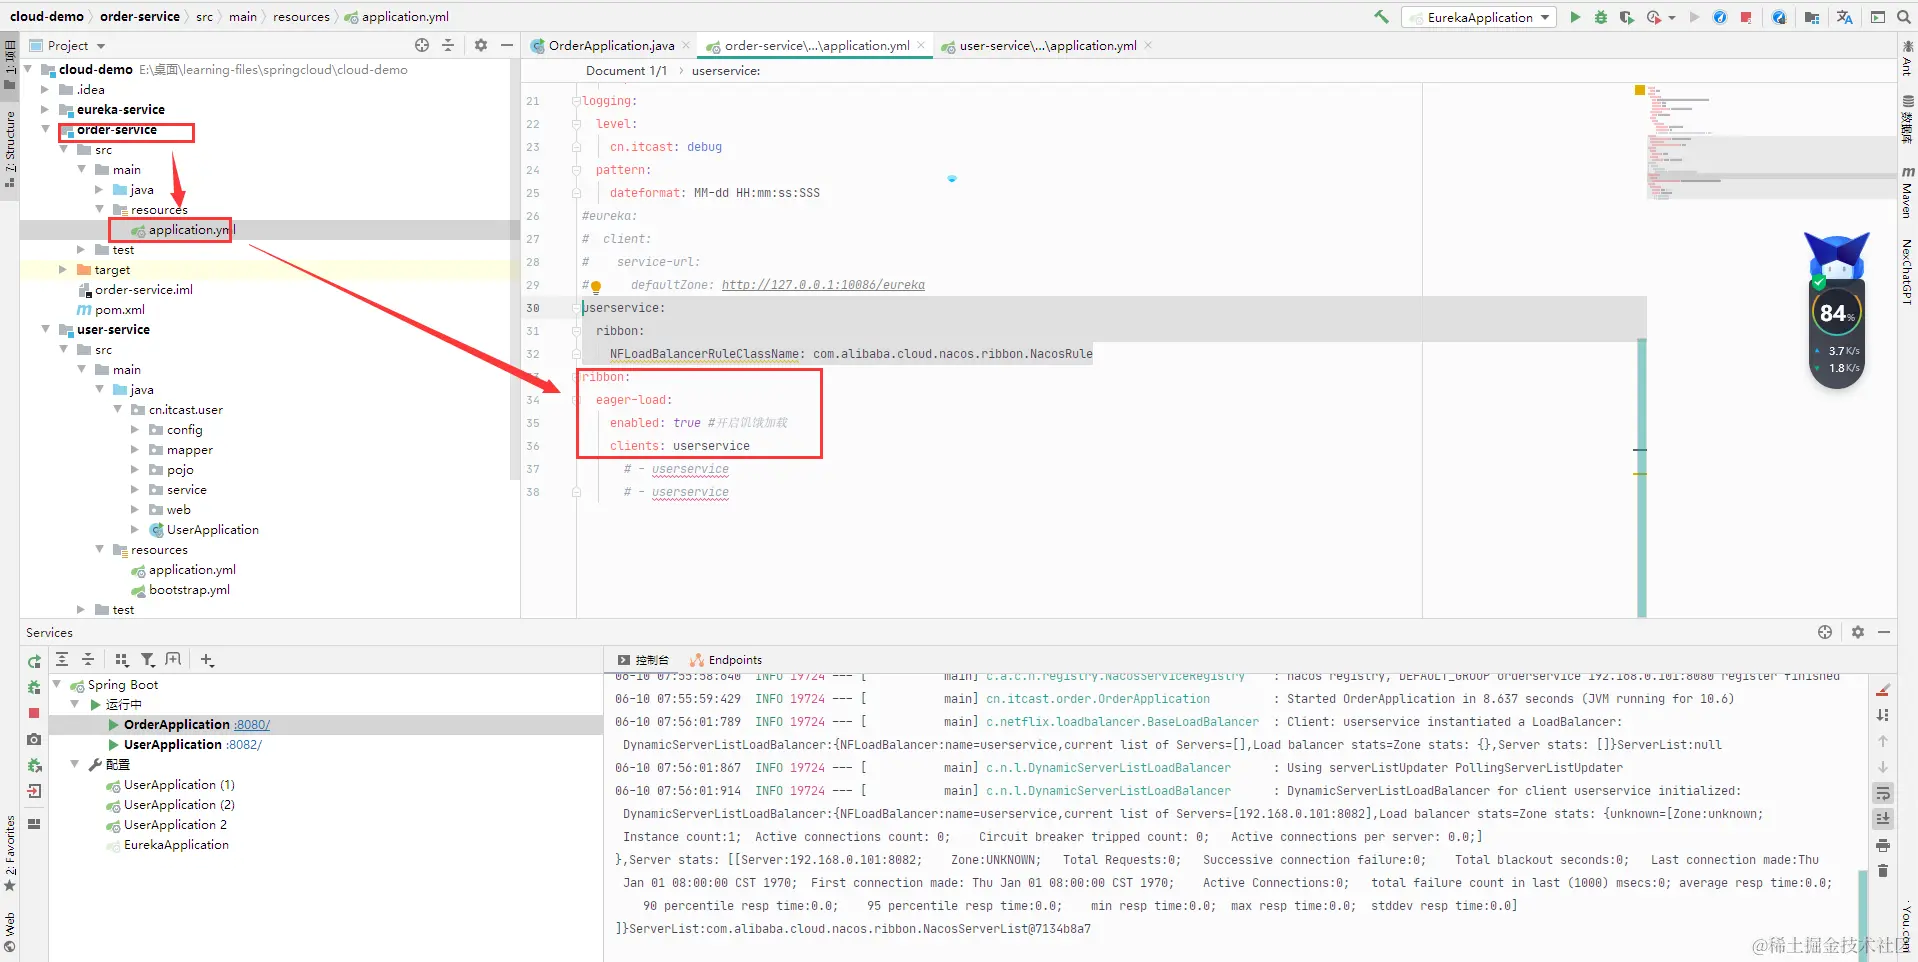Open Search Everywhere magnifier icon
Image resolution: width=1918 pixels, height=962 pixels.
(1904, 17)
